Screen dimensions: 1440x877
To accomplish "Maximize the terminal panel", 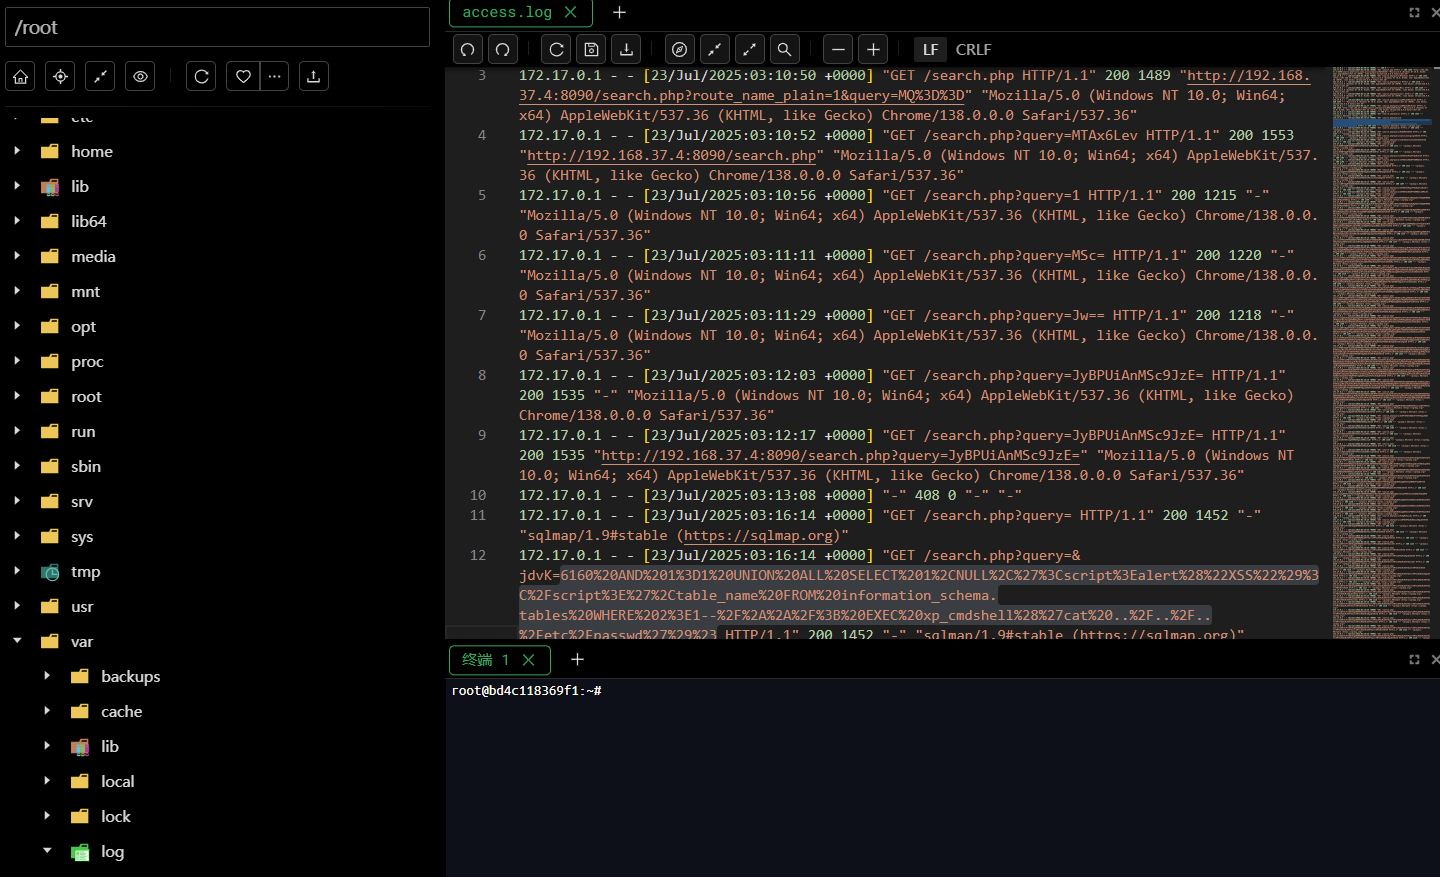I will (1414, 659).
